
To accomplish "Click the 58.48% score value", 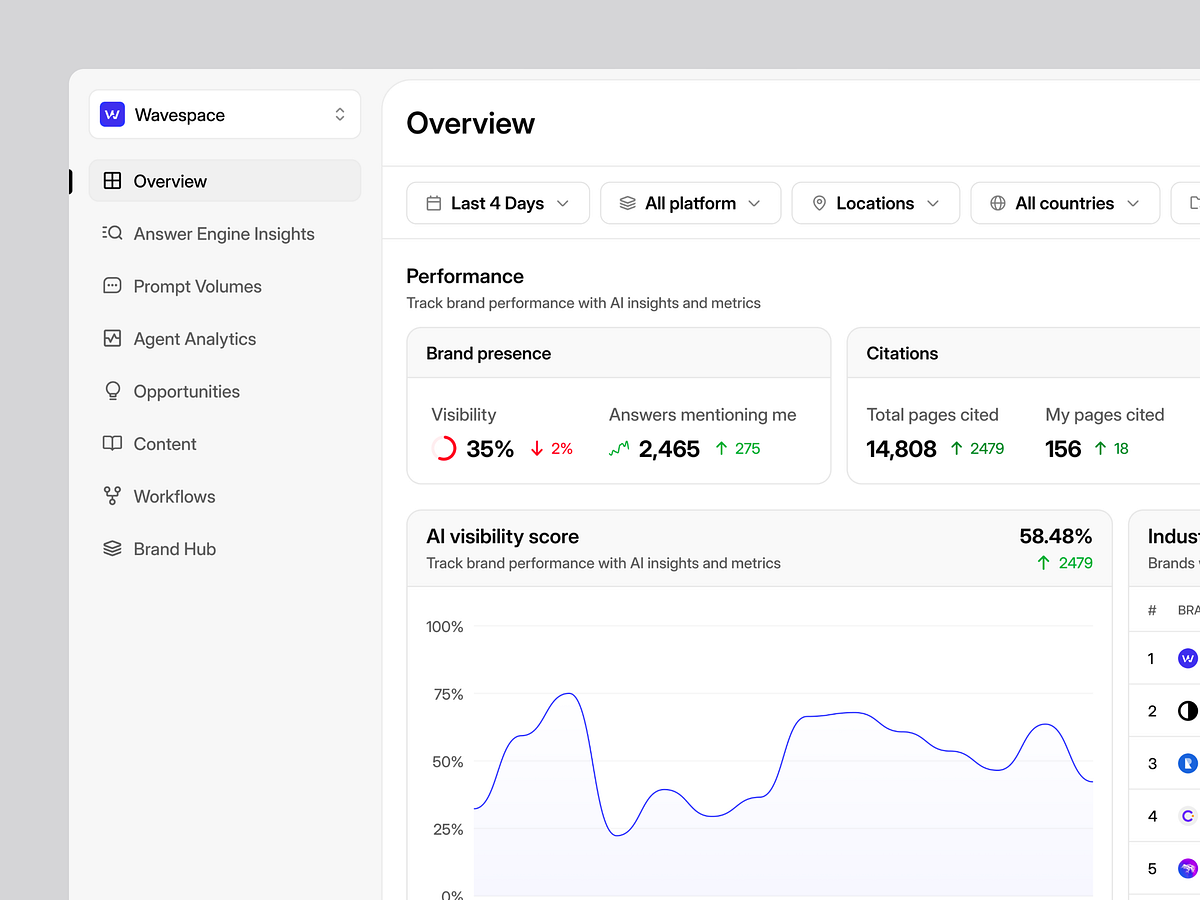I will tap(1056, 536).
